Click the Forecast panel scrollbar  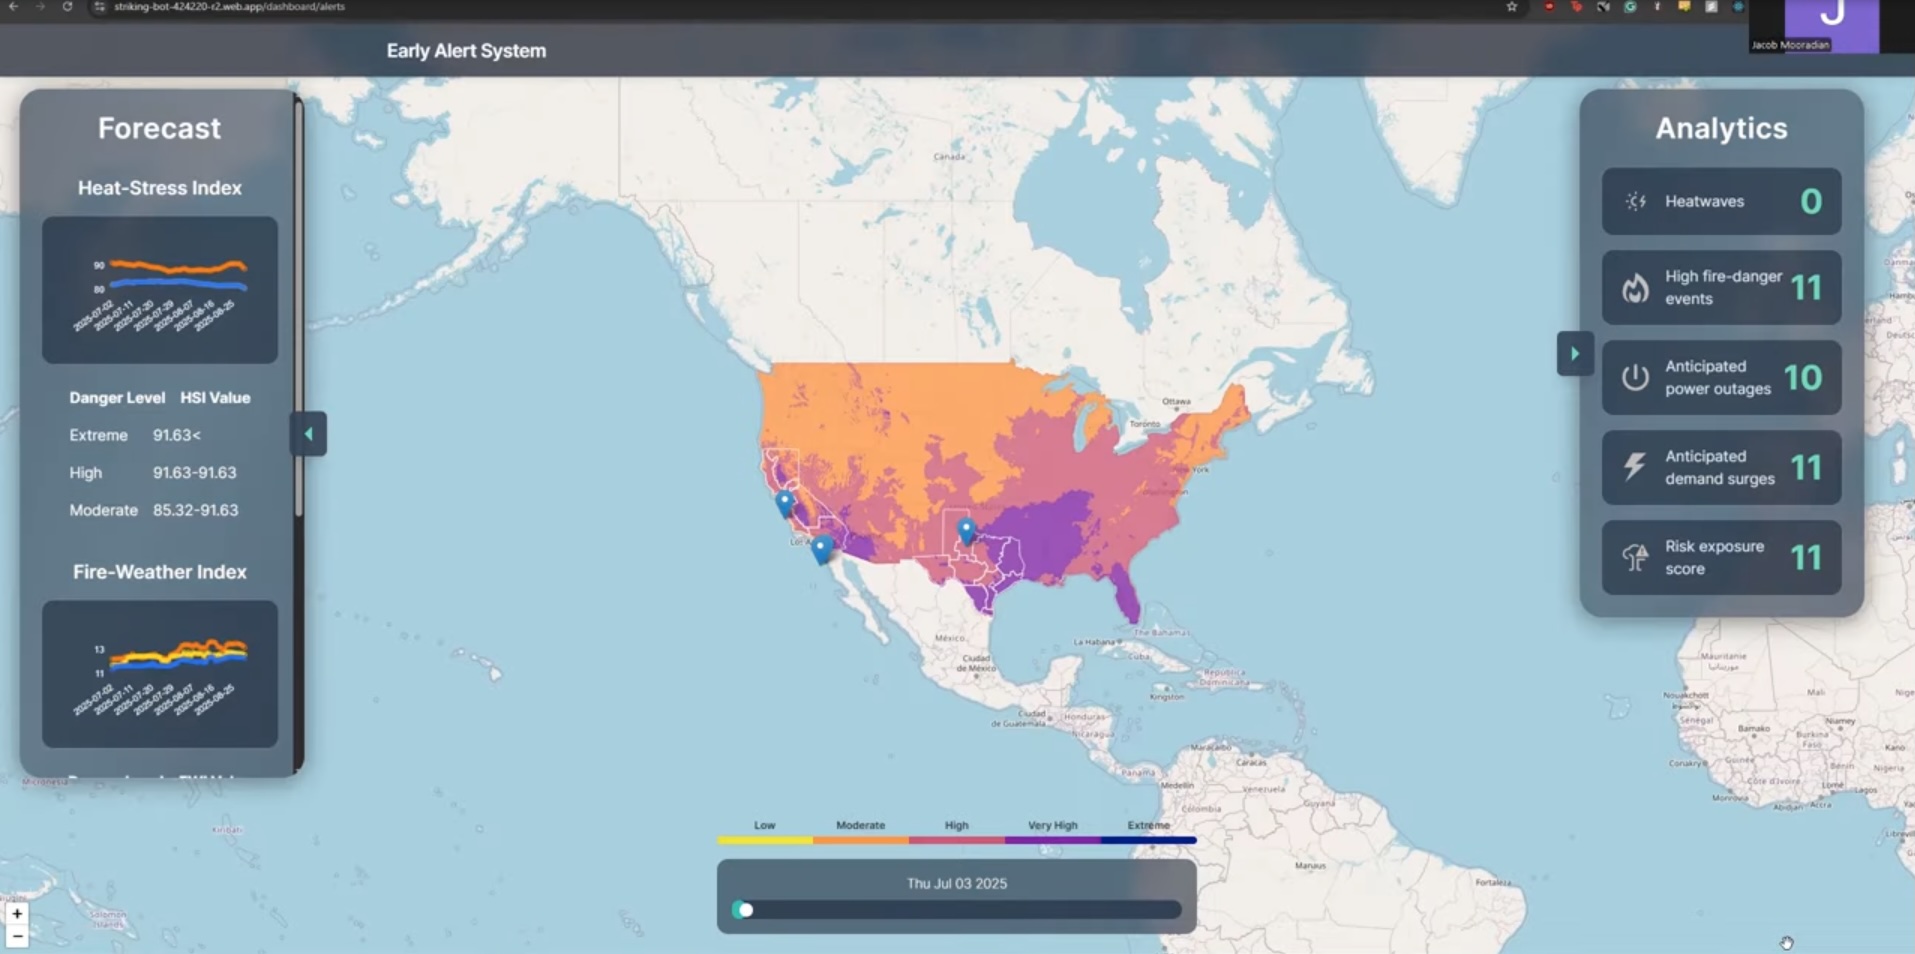(298, 310)
